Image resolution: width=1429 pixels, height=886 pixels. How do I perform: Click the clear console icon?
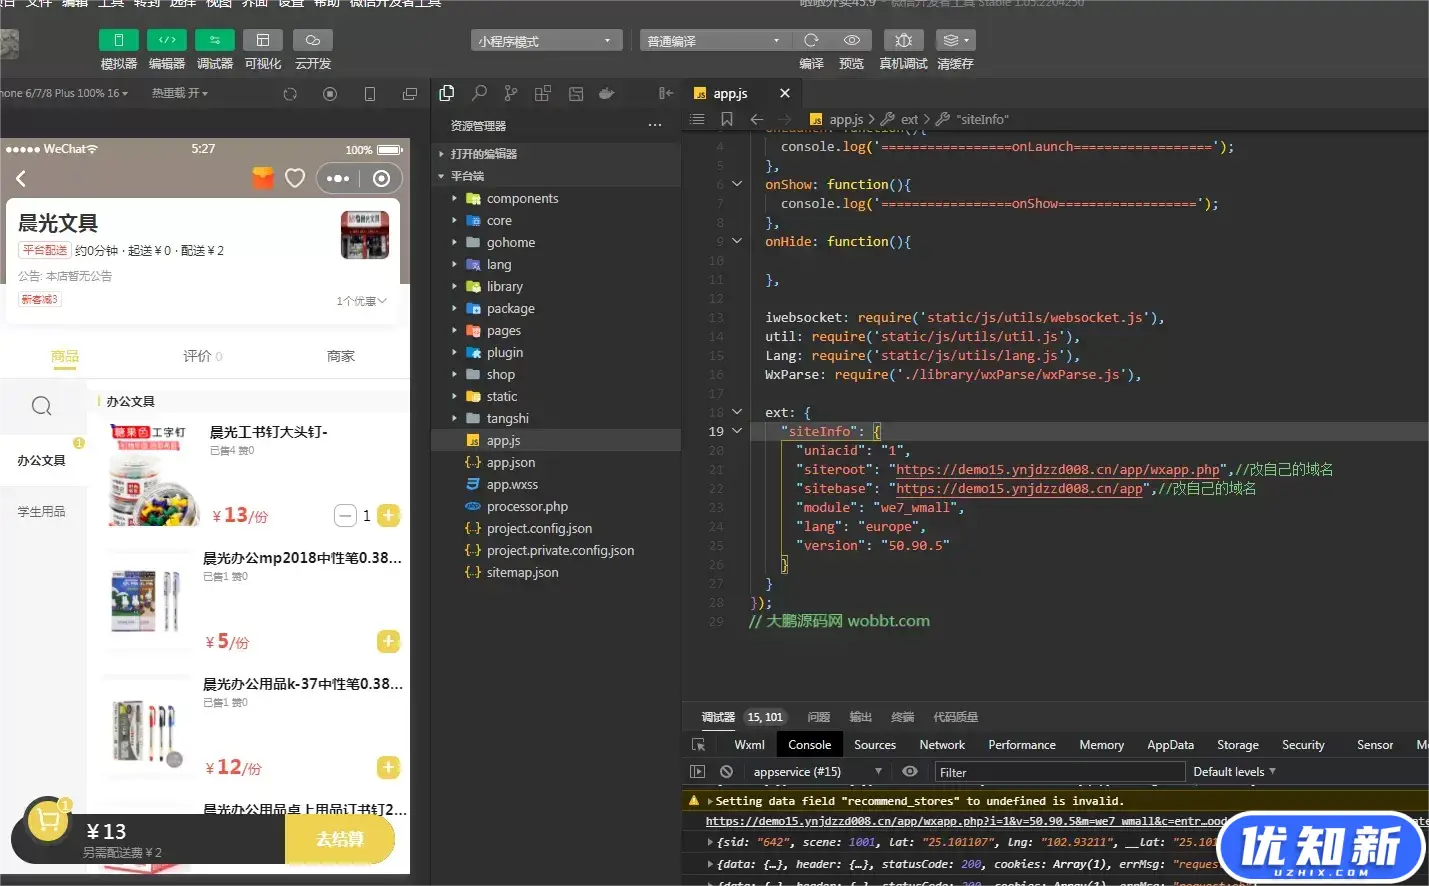coord(727,772)
